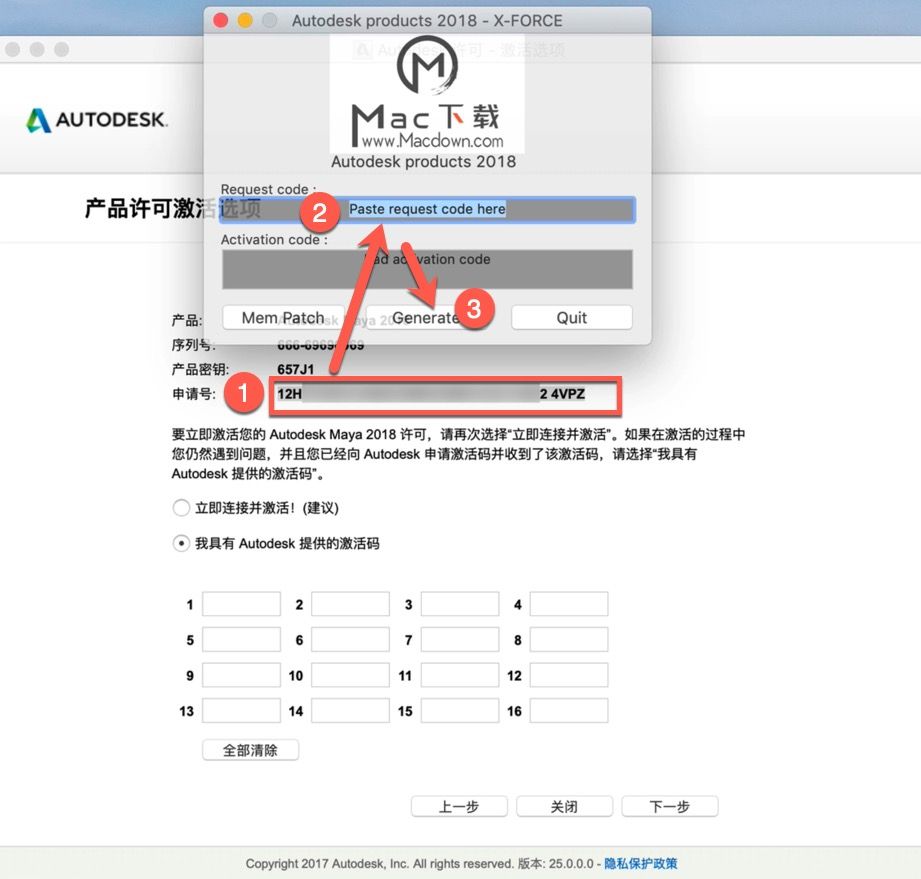Click the 上一步 back button
The width and height of the screenshot is (921, 879).
coord(459,807)
